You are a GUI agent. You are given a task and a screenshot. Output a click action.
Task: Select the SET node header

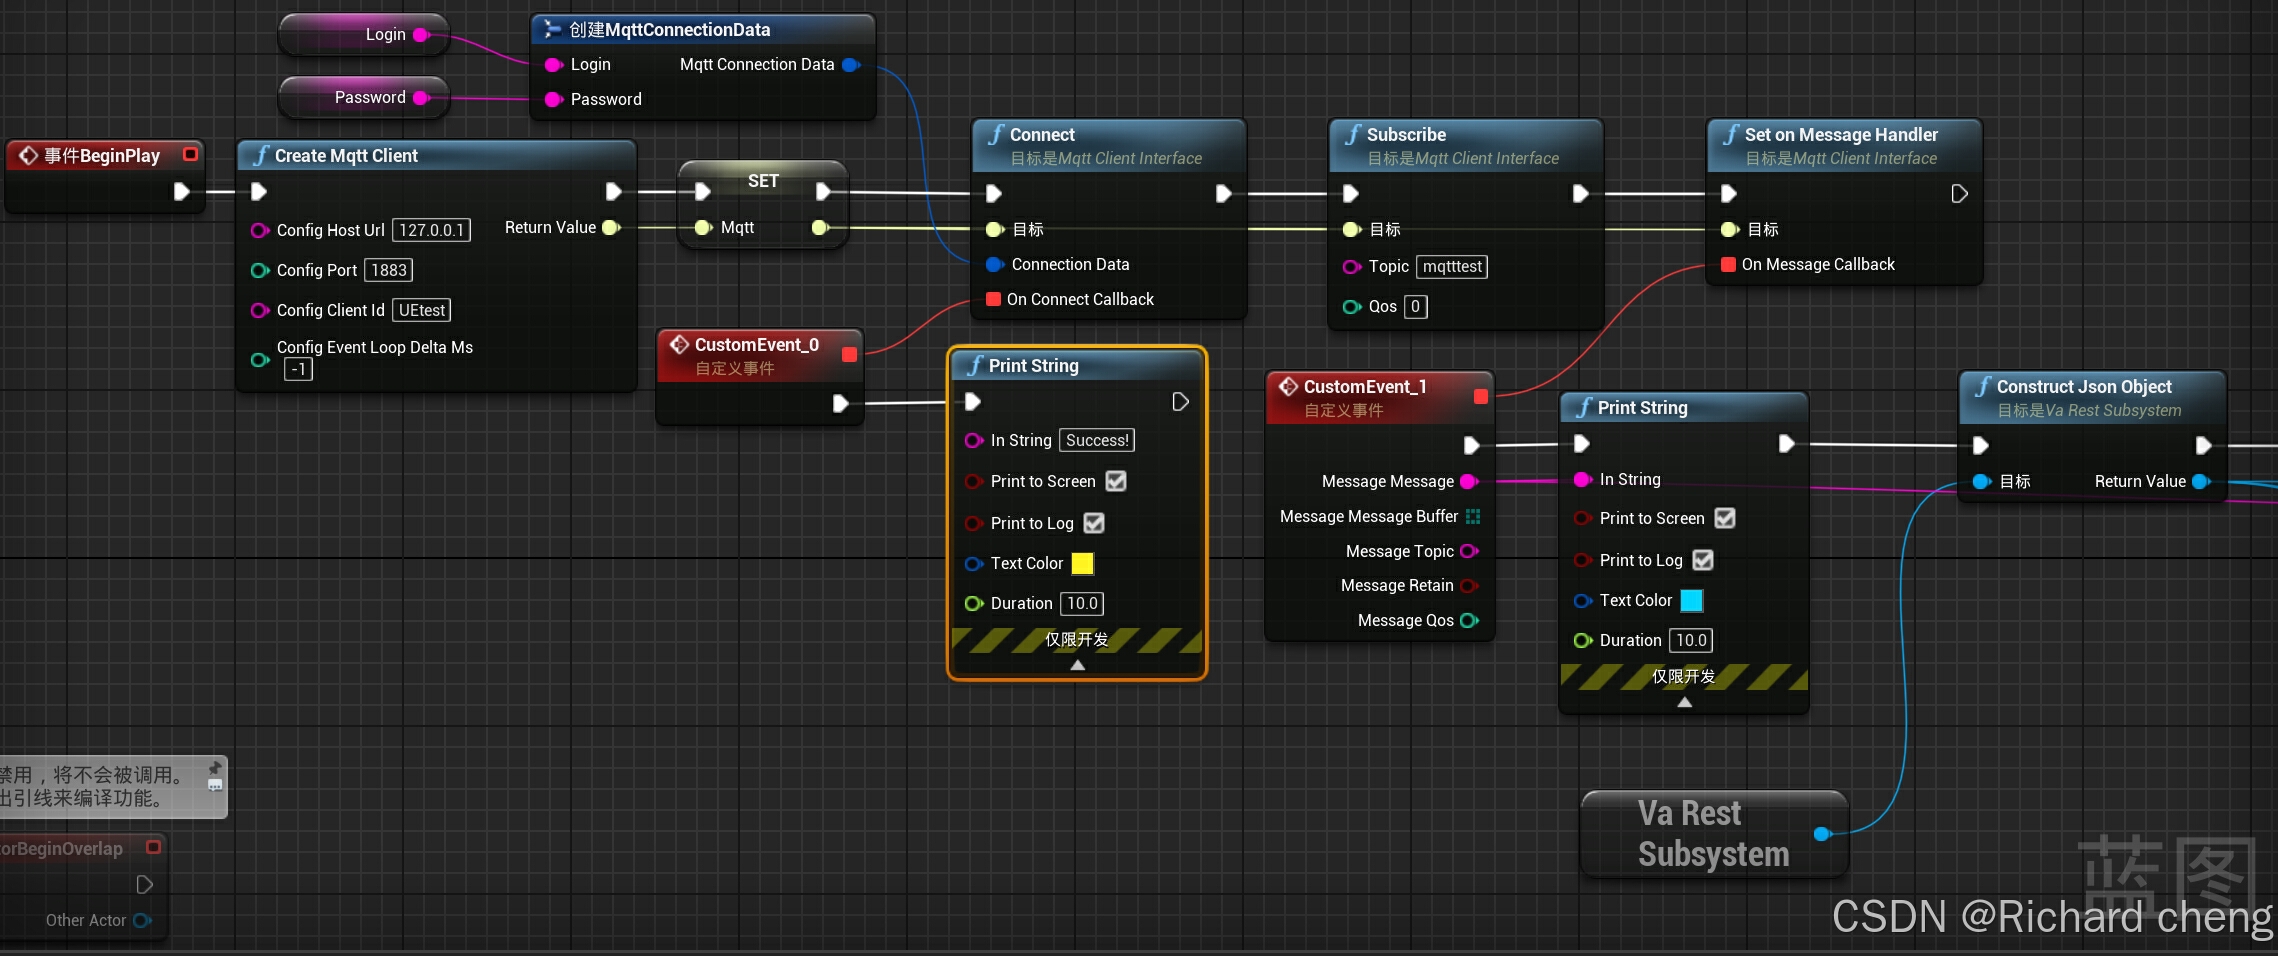(x=763, y=181)
